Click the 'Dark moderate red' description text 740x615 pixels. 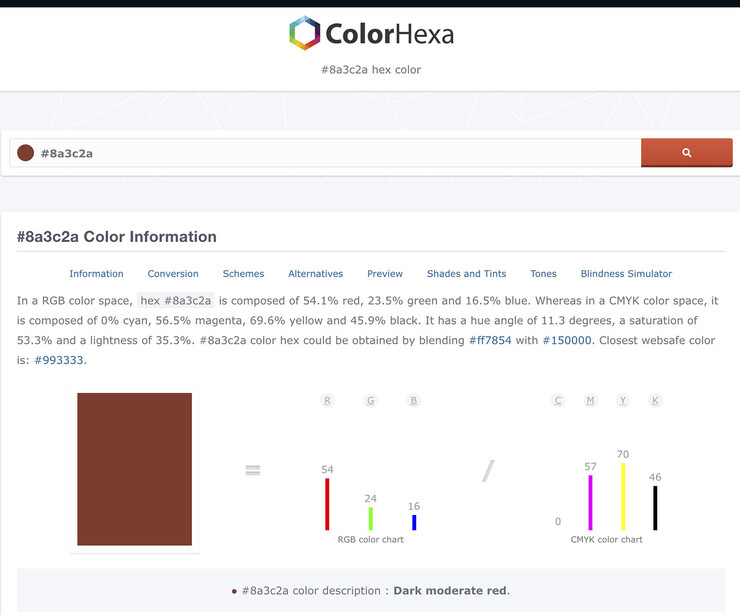point(450,590)
